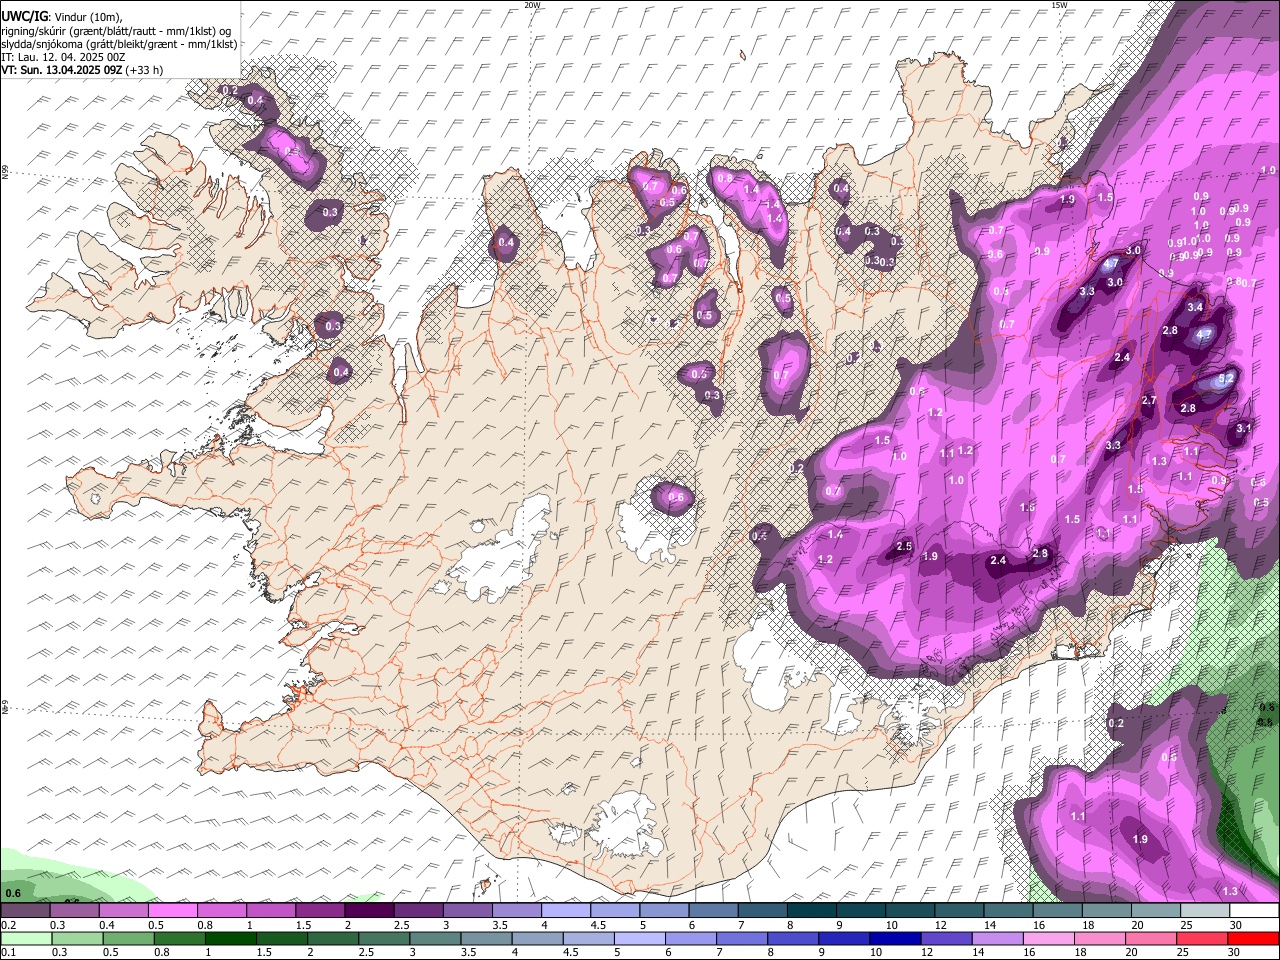1280x960 pixels.
Task: Click the '2.7' snowfall value on map
Action: click(x=1149, y=401)
